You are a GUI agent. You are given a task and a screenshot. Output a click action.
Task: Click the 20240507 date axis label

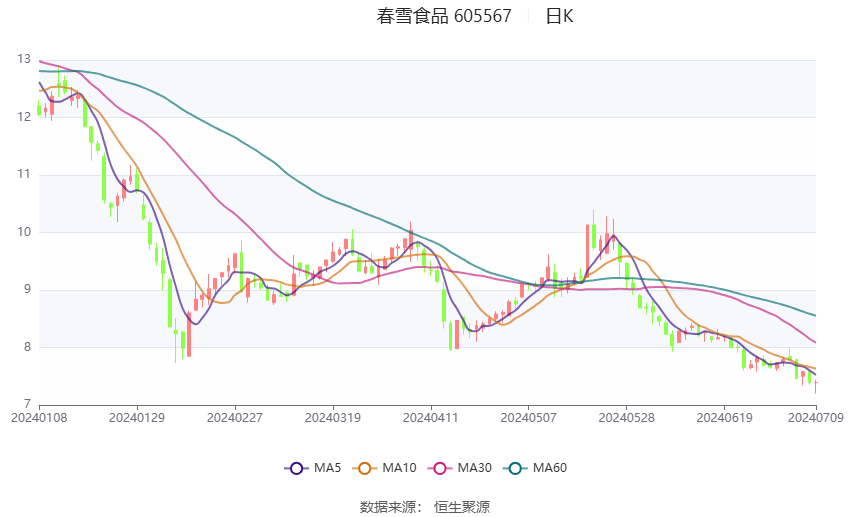tap(529, 418)
